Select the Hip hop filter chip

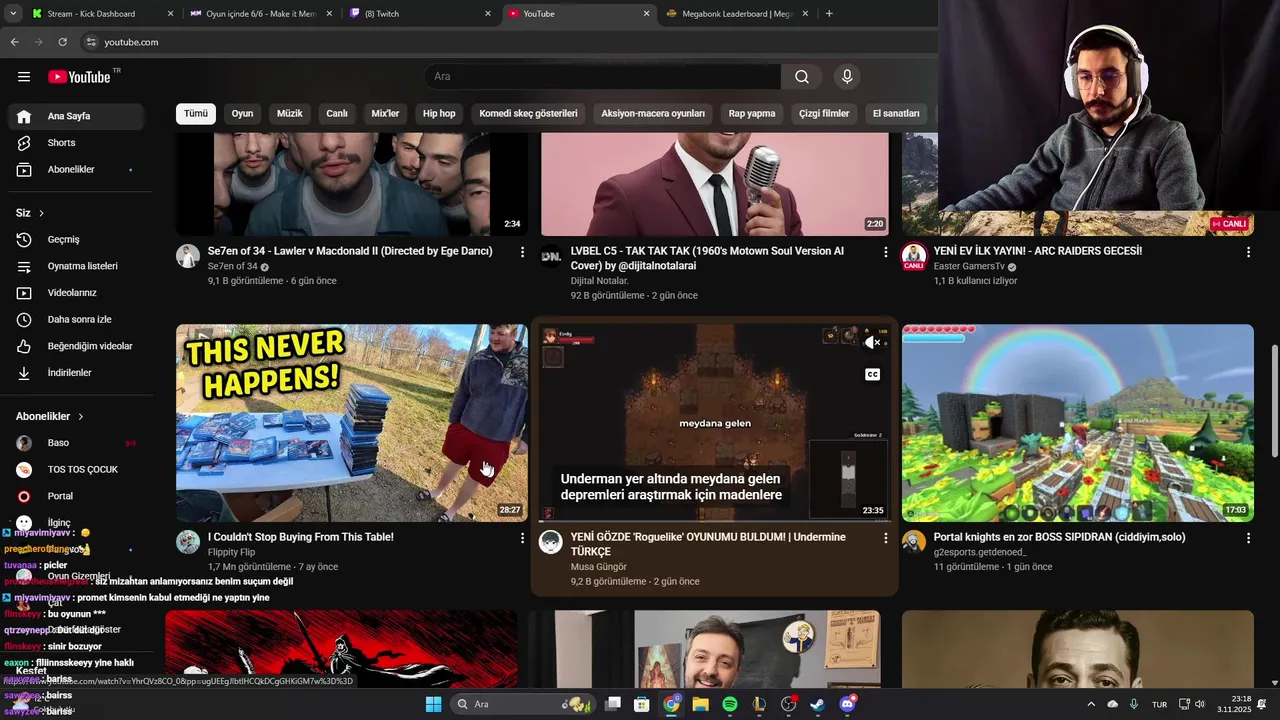[439, 114]
